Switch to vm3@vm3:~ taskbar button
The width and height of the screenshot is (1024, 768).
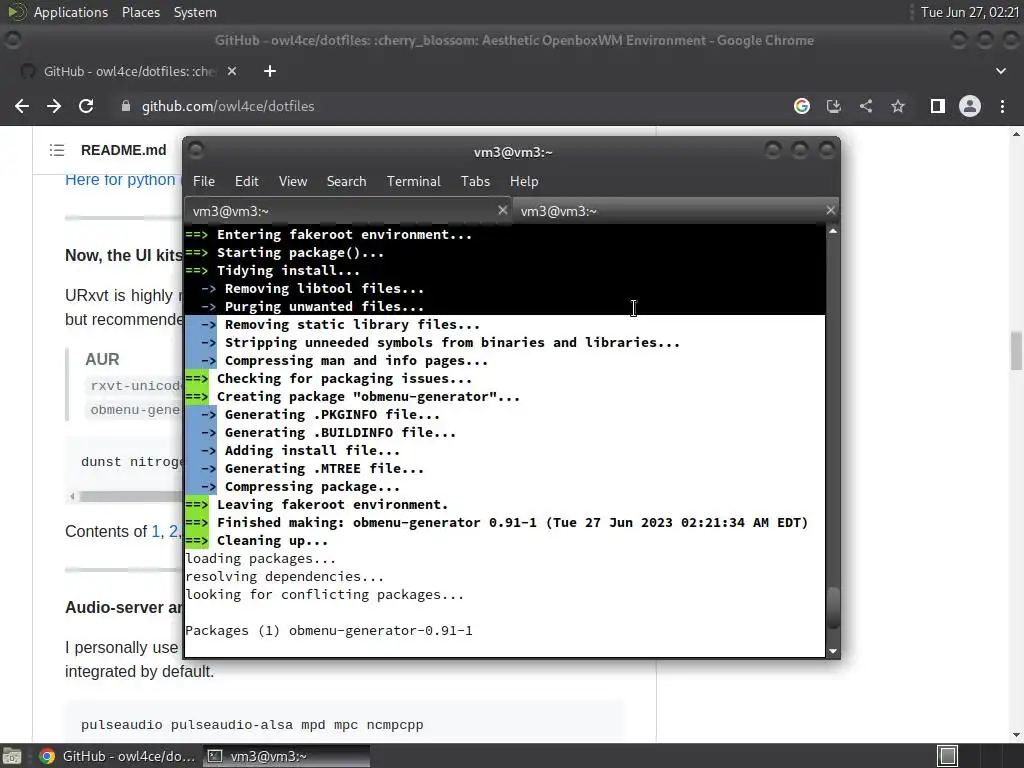pyautogui.click(x=287, y=756)
